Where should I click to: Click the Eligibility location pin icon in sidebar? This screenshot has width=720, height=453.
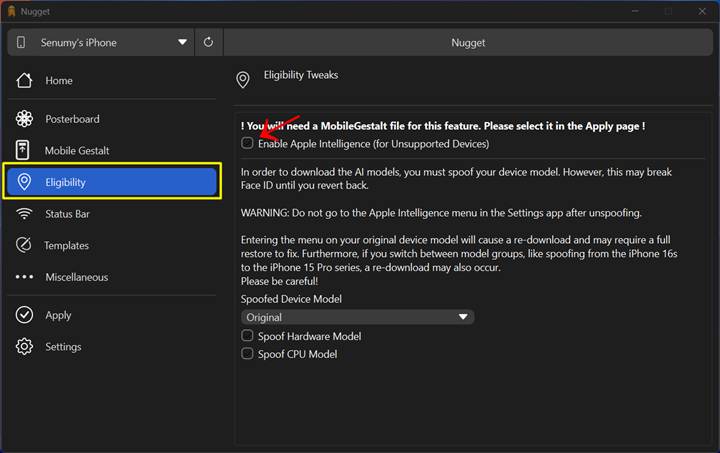[24, 182]
